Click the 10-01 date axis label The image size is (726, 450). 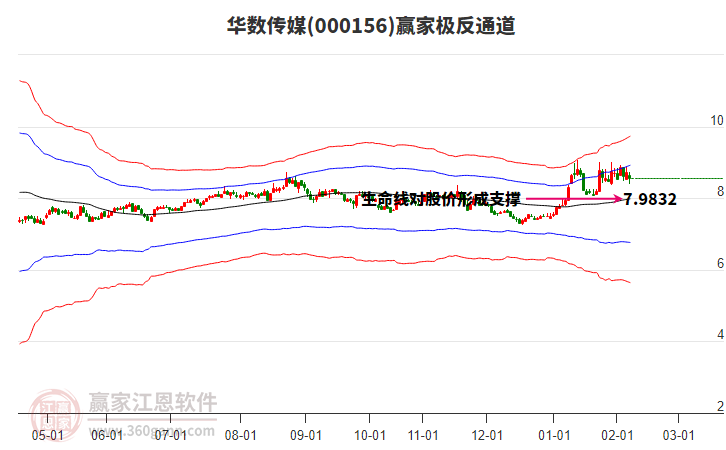369,436
